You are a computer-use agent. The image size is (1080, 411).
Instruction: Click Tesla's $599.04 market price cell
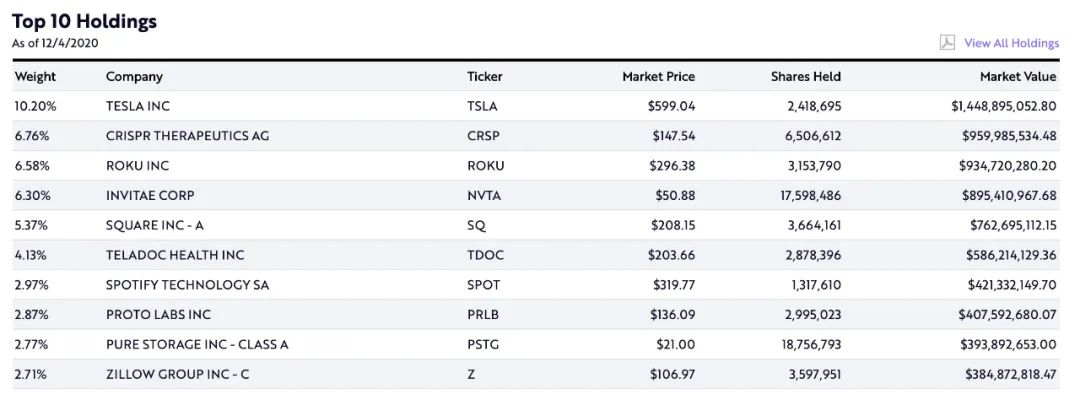coord(671,106)
